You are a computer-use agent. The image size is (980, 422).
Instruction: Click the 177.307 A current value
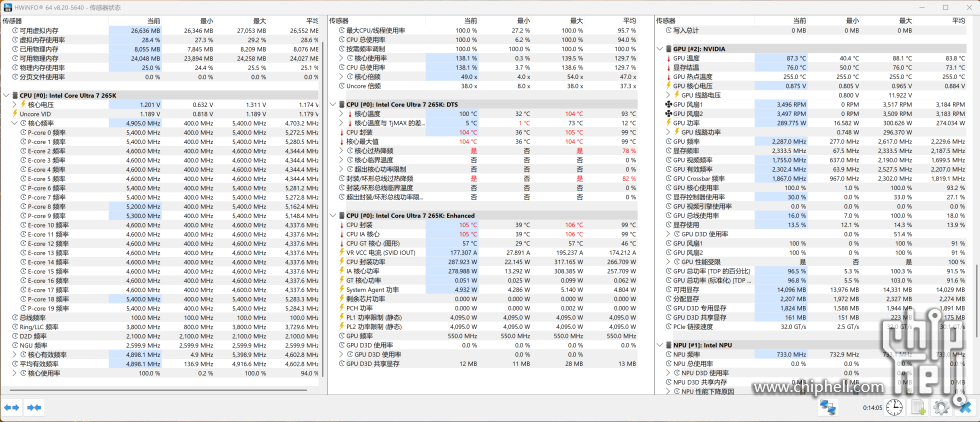click(464, 253)
